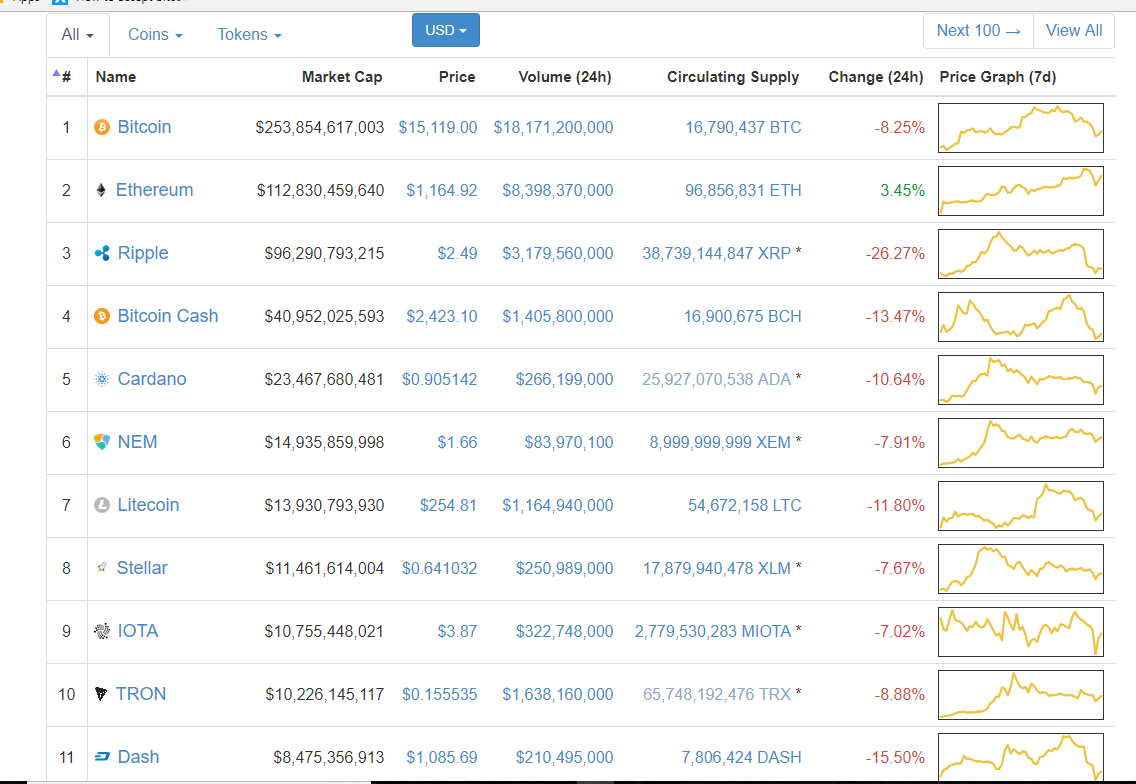The image size is (1136, 784).
Task: Click the Cardano price $0.905142
Action: point(440,379)
